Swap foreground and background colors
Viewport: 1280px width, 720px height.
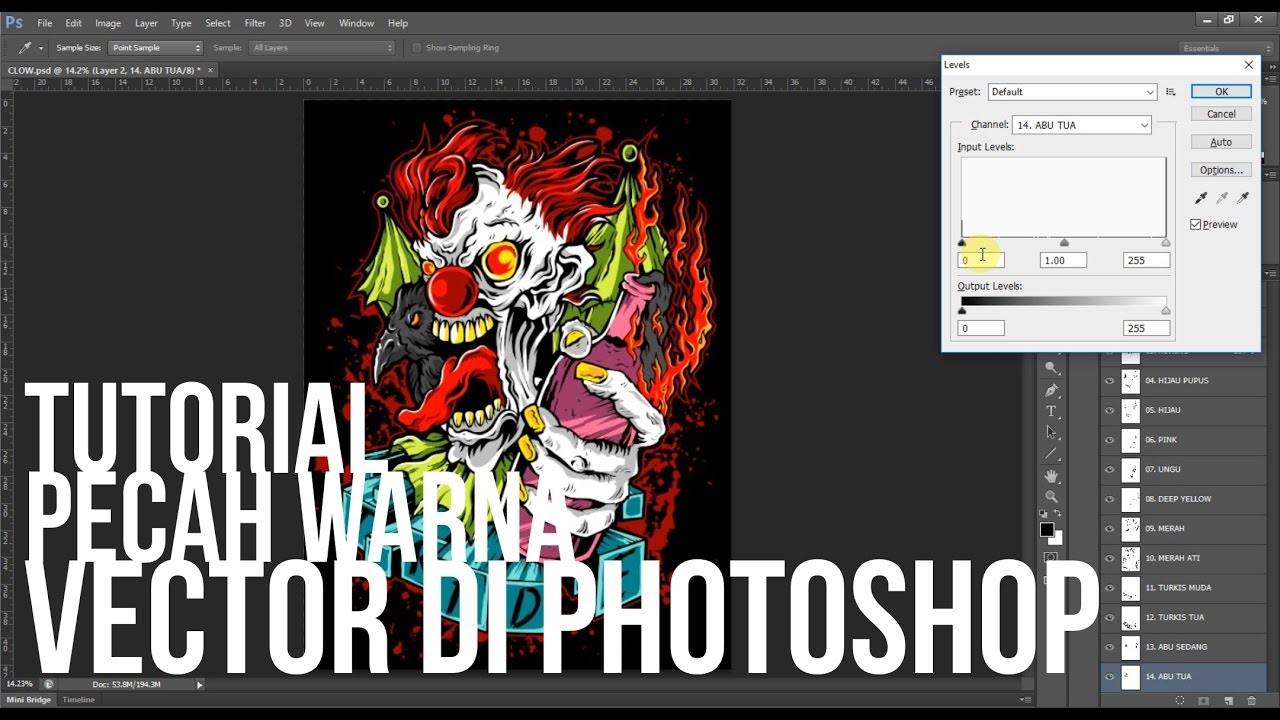click(1058, 513)
